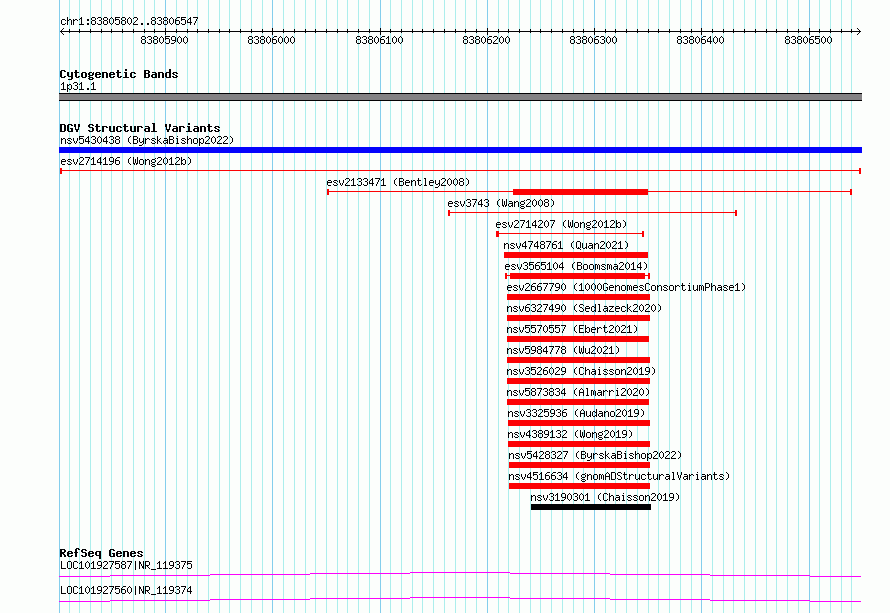The width and height of the screenshot is (890, 613).
Task: Select the black nsv3190301 (Chaisson2019) bar
Action: click(x=591, y=507)
